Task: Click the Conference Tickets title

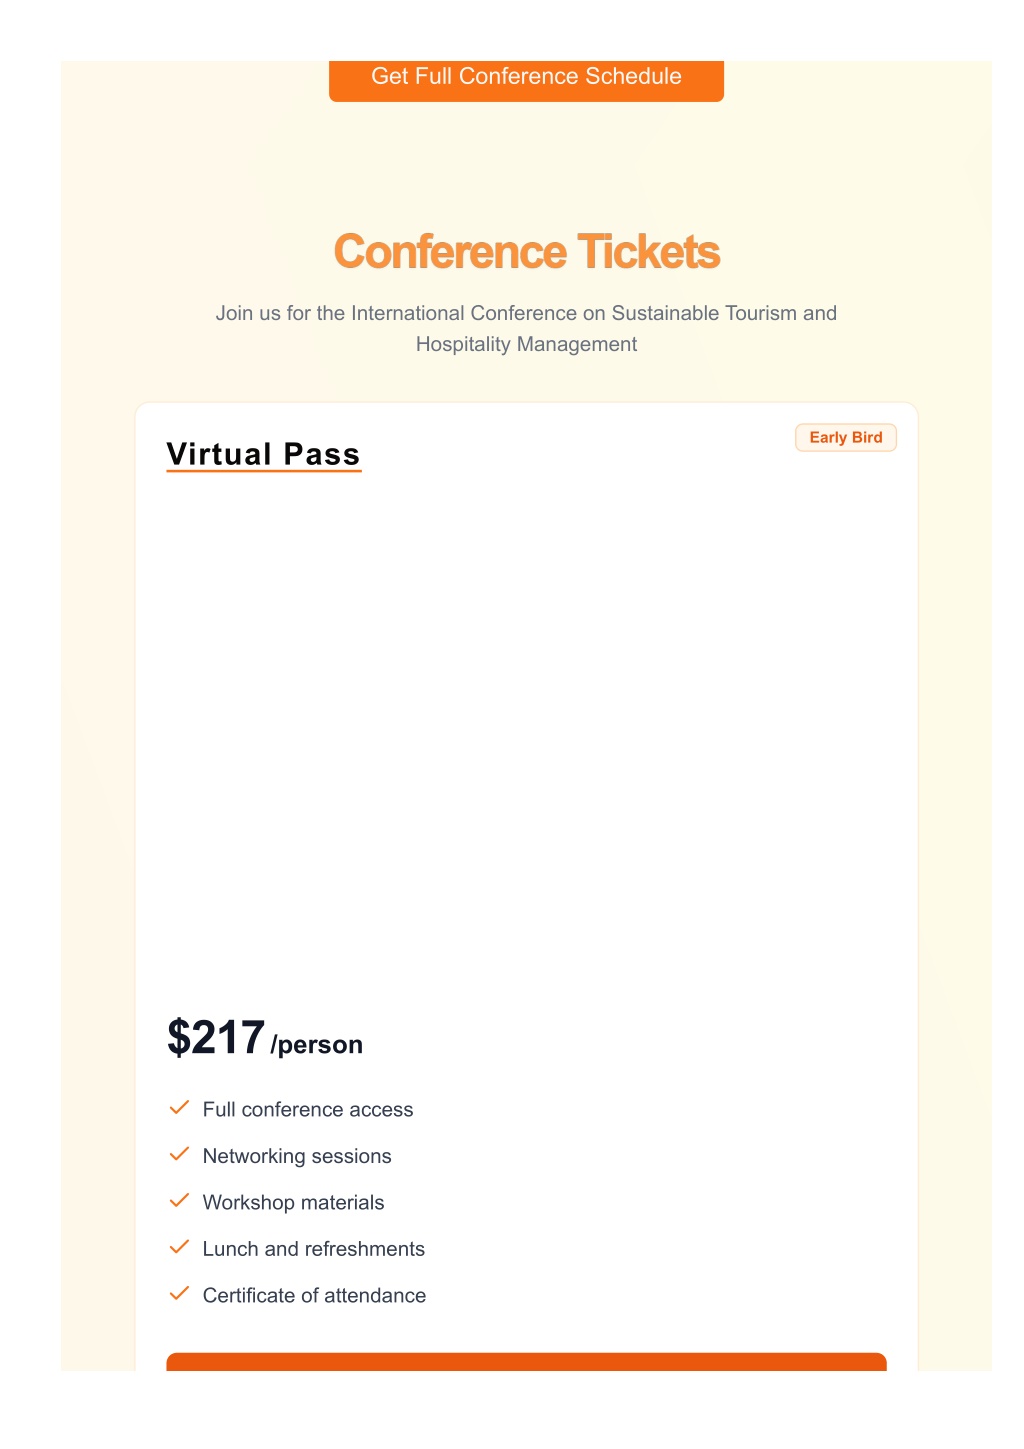Action: [x=526, y=252]
